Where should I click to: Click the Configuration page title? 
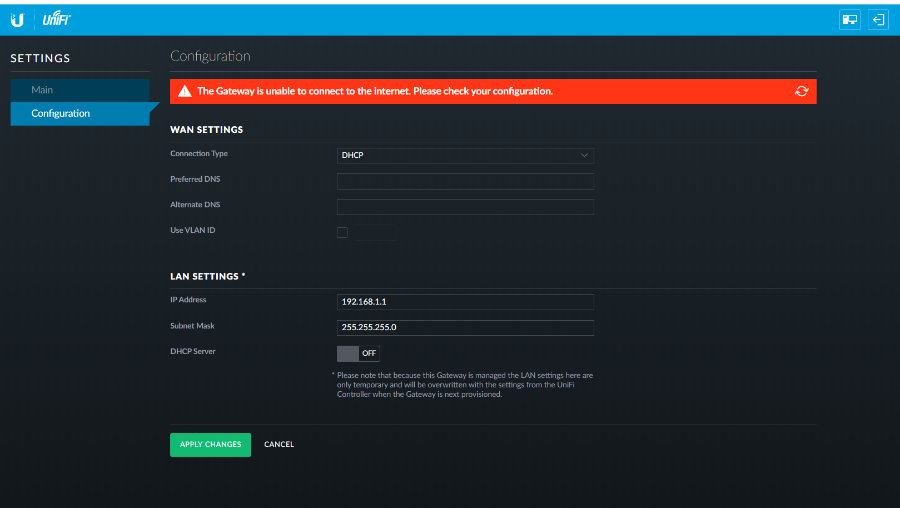(210, 56)
